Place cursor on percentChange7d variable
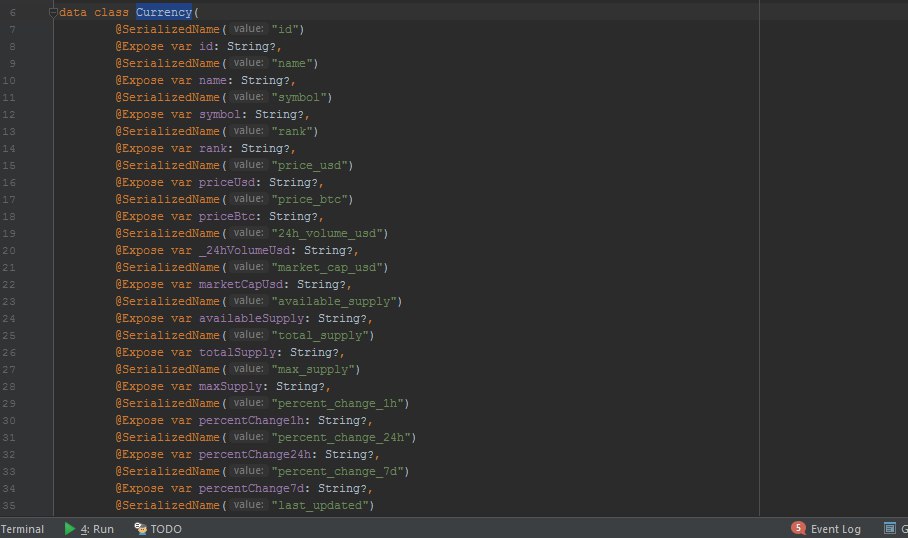Image resolution: width=908 pixels, height=538 pixels. [251, 489]
